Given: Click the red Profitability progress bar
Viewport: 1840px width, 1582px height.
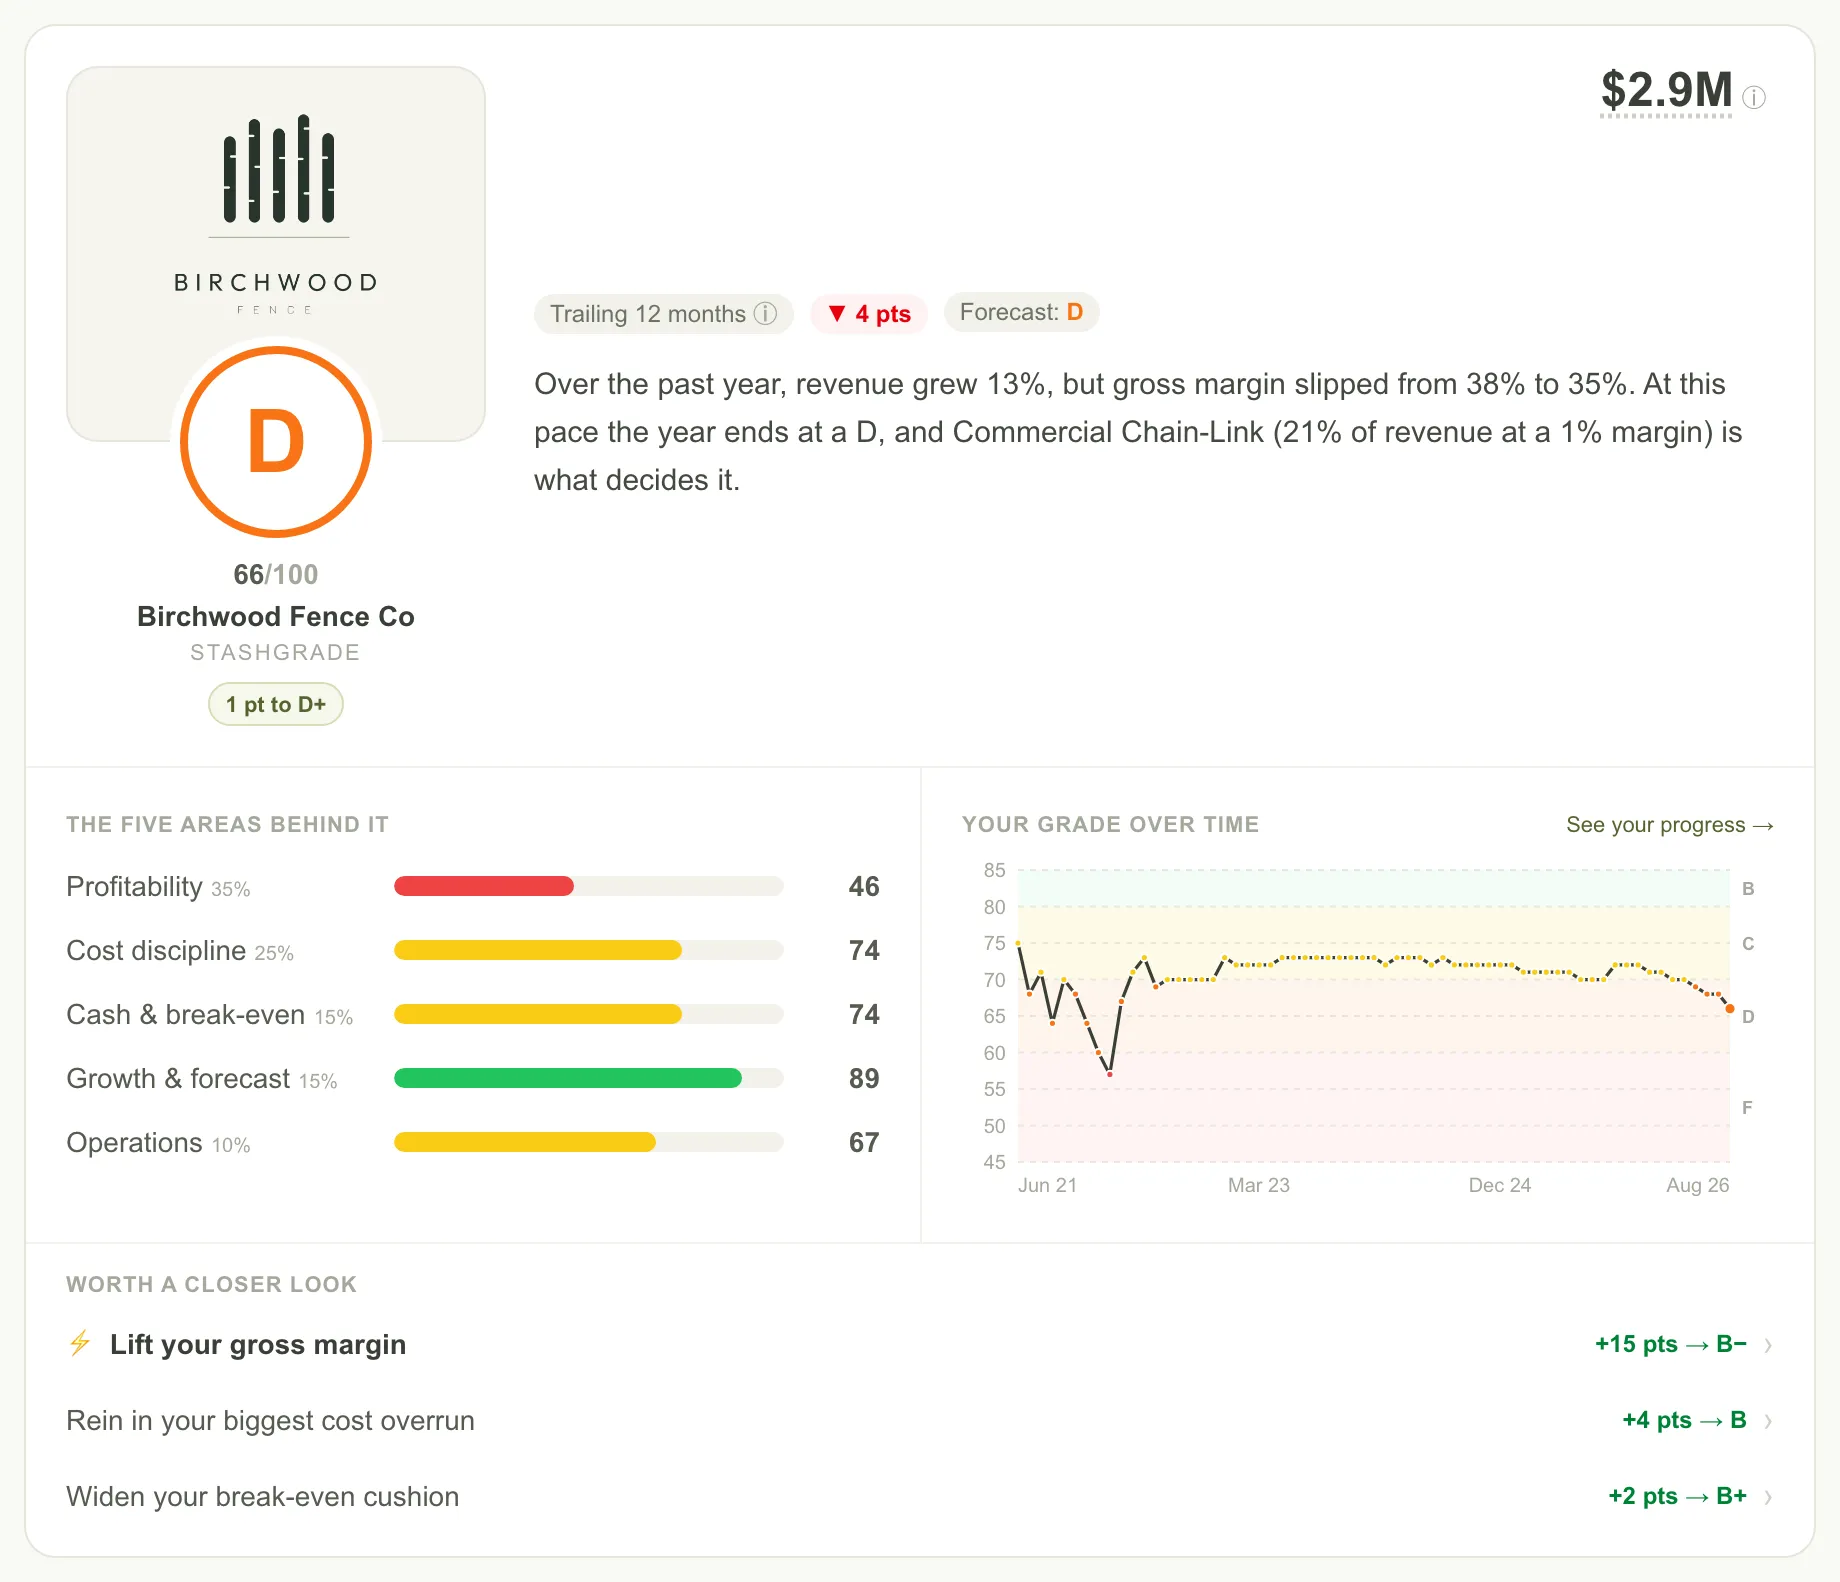Looking at the screenshot, I should tap(484, 886).
